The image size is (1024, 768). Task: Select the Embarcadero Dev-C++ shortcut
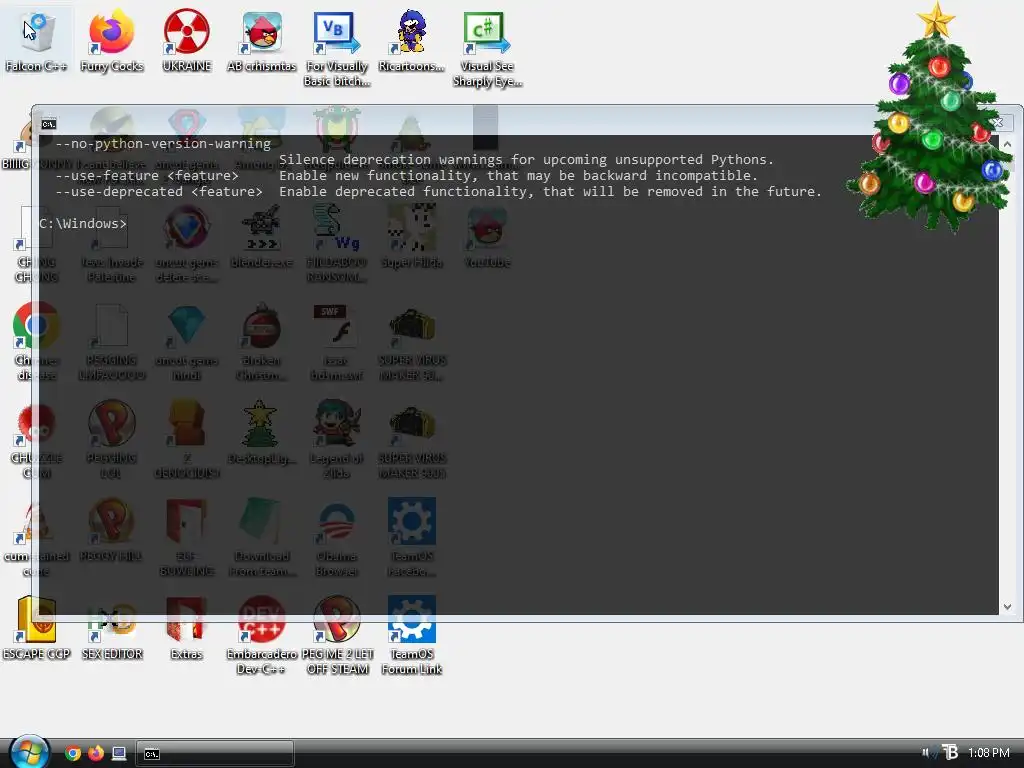261,636
